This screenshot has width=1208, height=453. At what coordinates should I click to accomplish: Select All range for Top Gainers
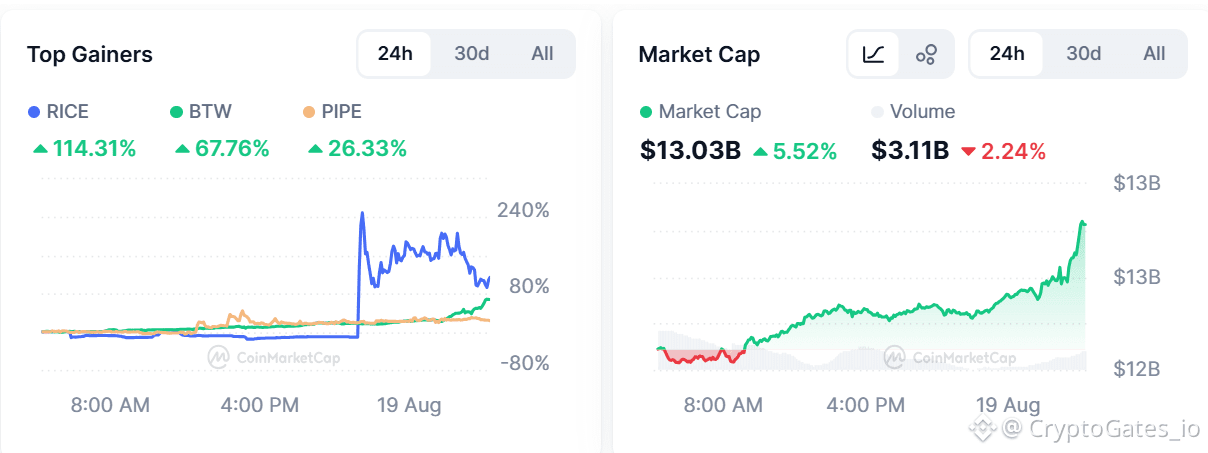coord(542,53)
